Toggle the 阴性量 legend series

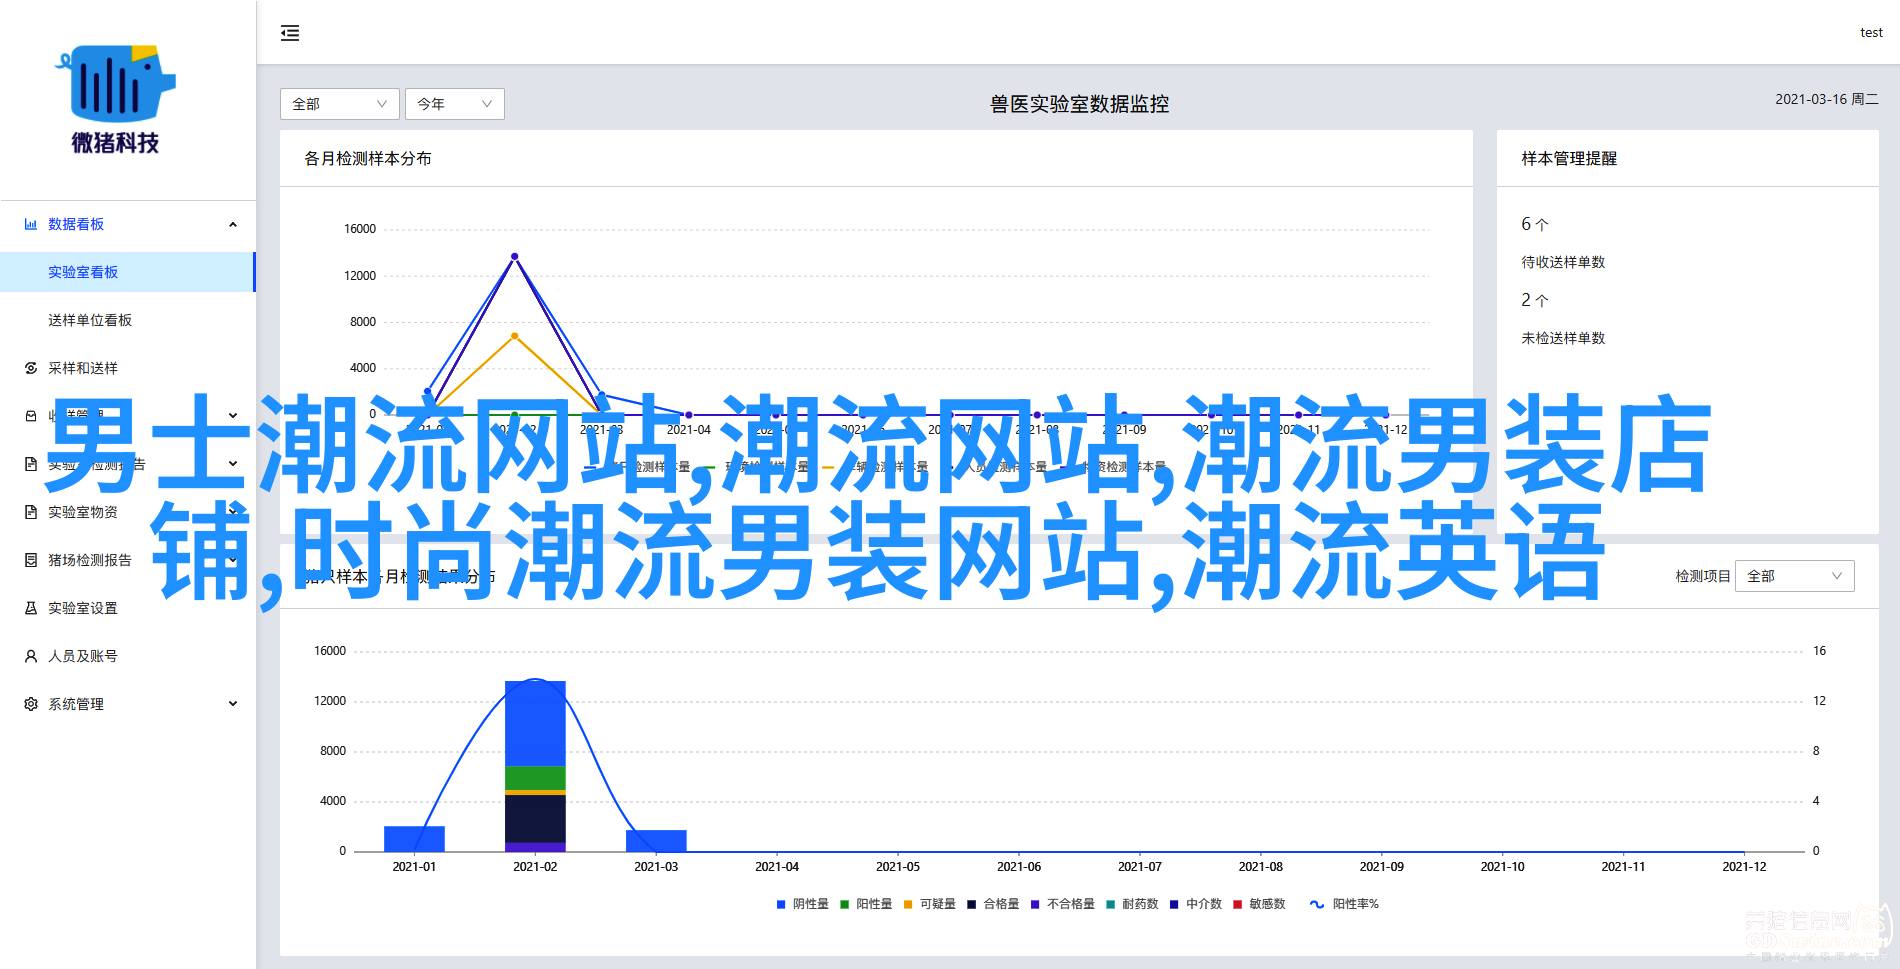pos(803,904)
